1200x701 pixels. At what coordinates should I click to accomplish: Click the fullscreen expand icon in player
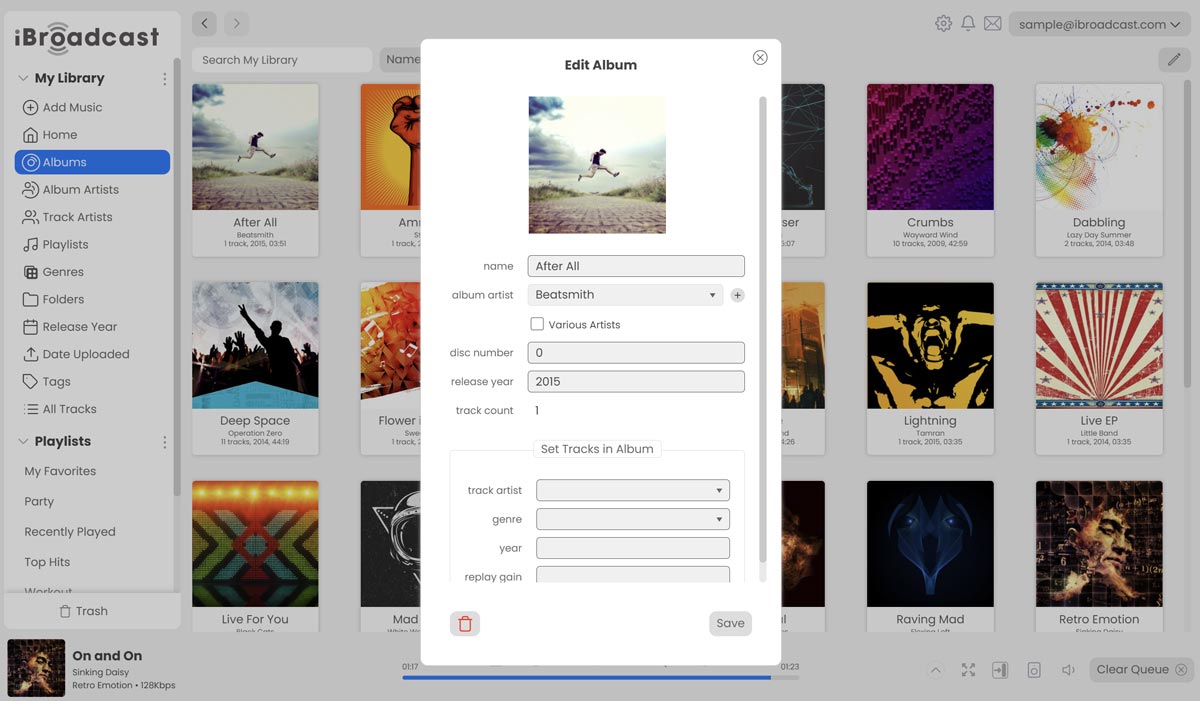click(968, 670)
